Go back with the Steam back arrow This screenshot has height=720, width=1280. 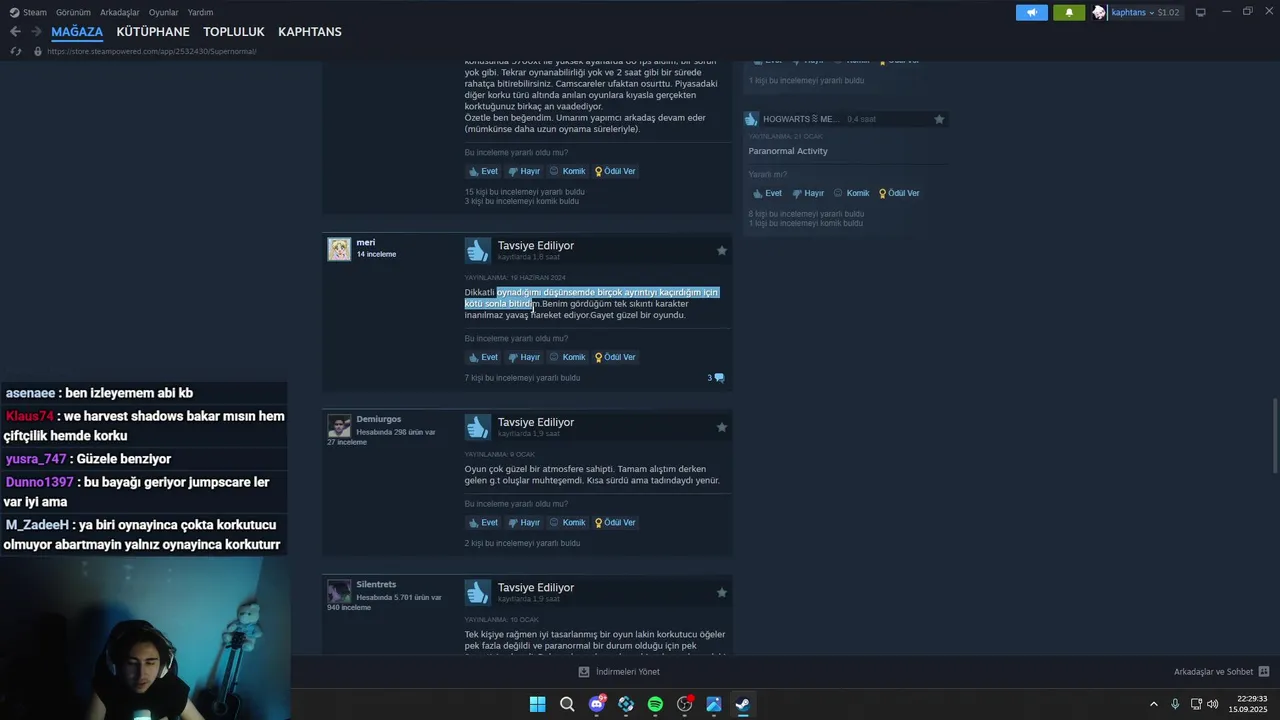[x=15, y=32]
